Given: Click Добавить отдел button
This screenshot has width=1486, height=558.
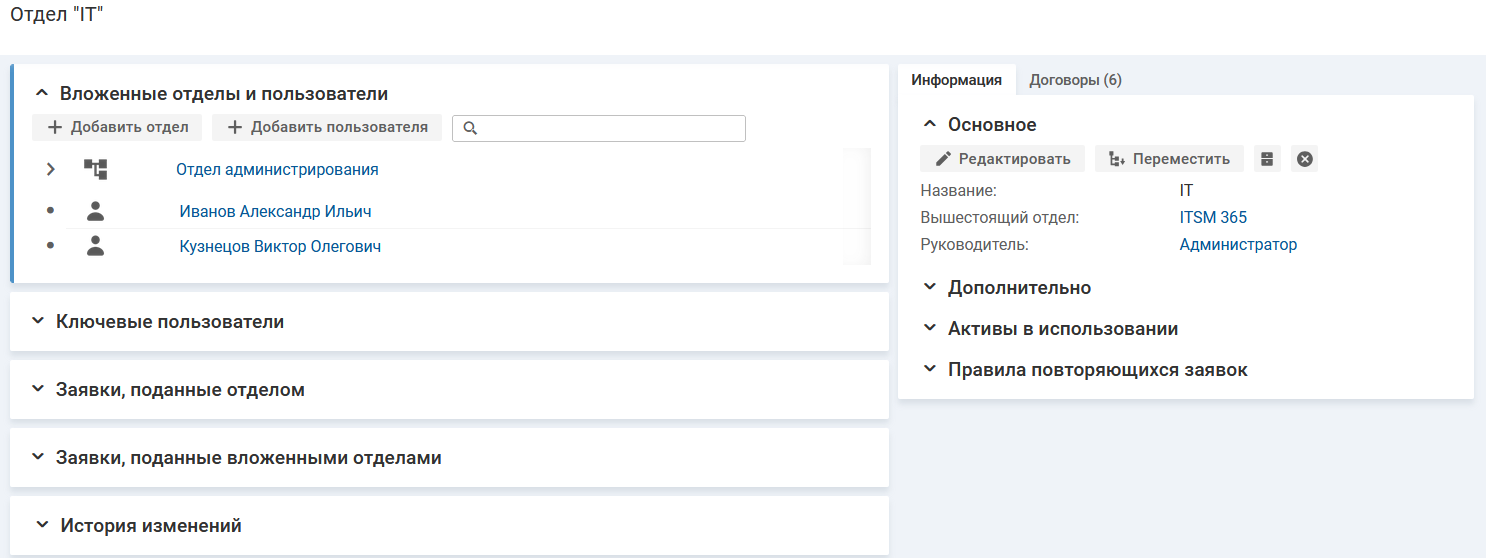Looking at the screenshot, I should pyautogui.click(x=117, y=127).
